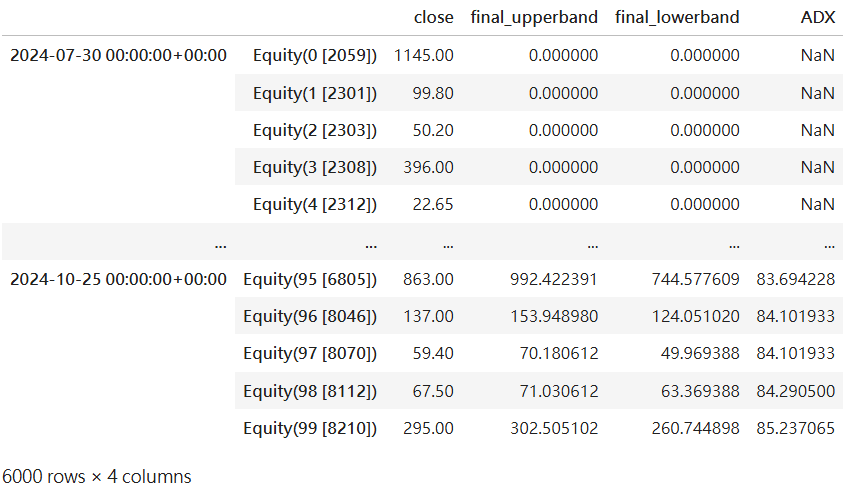
Task: Select the upperband value 992.422391
Action: pyautogui.click(x=553, y=279)
